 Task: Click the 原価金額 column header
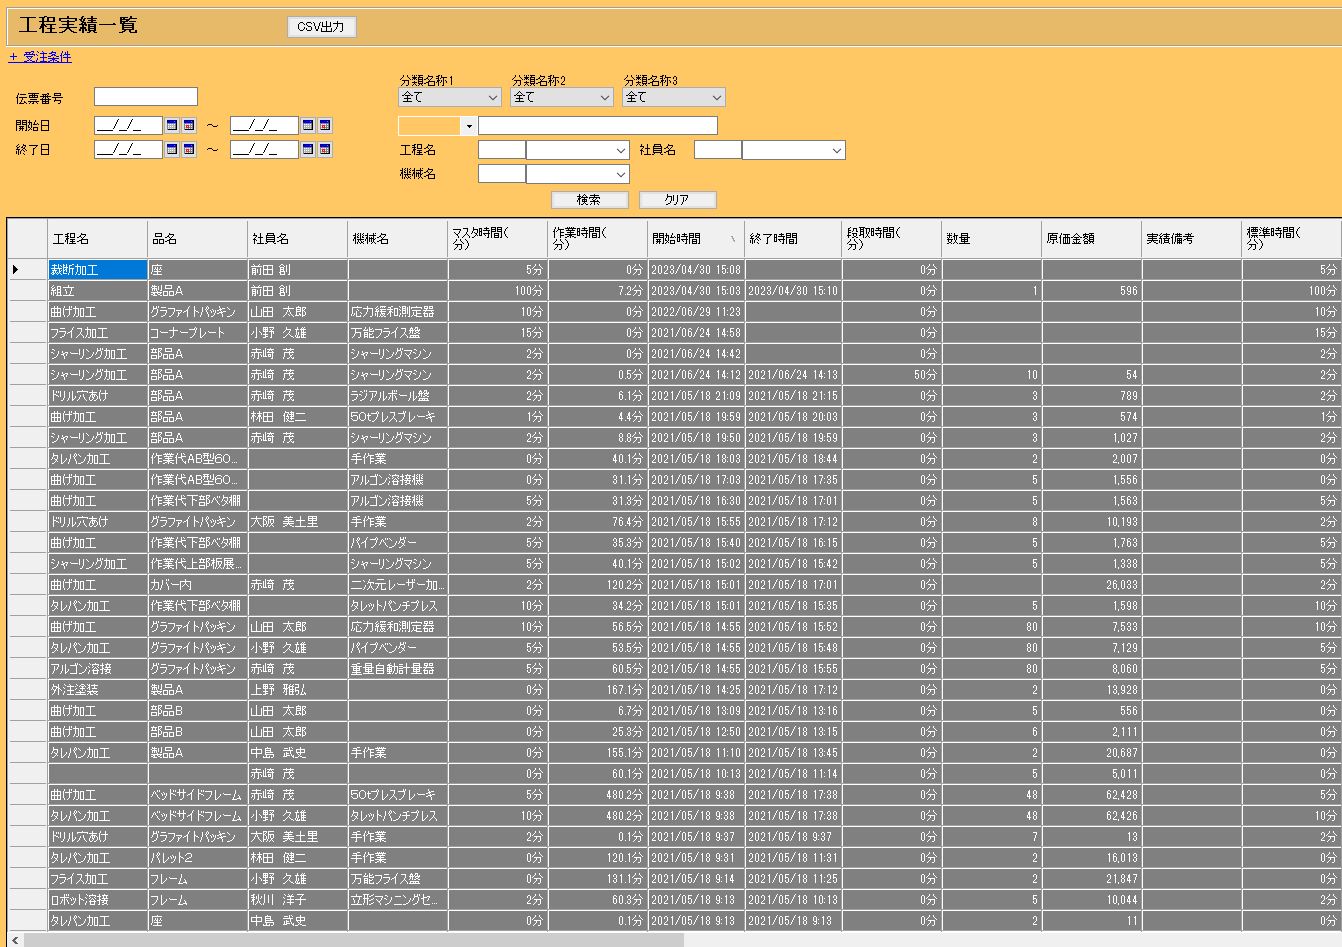pos(1092,239)
